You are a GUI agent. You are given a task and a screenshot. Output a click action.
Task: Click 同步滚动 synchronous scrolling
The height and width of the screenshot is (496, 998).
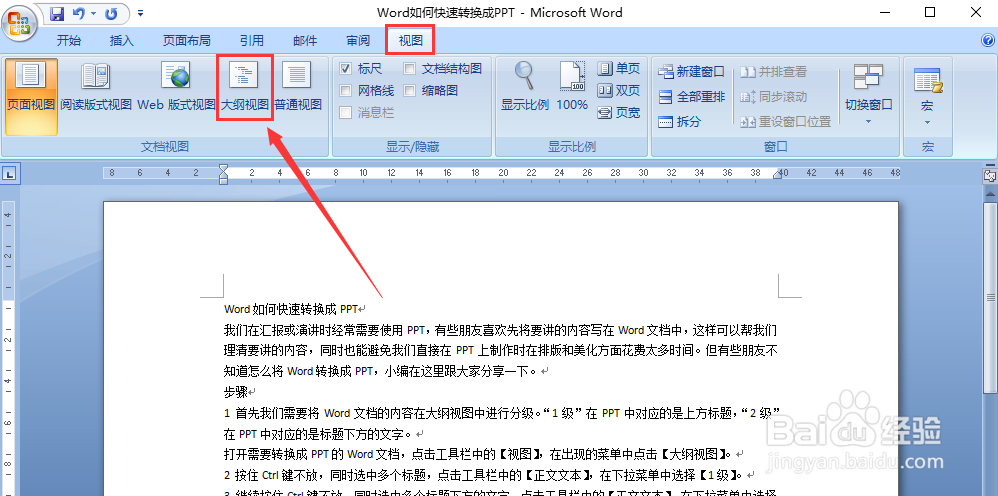(773, 97)
